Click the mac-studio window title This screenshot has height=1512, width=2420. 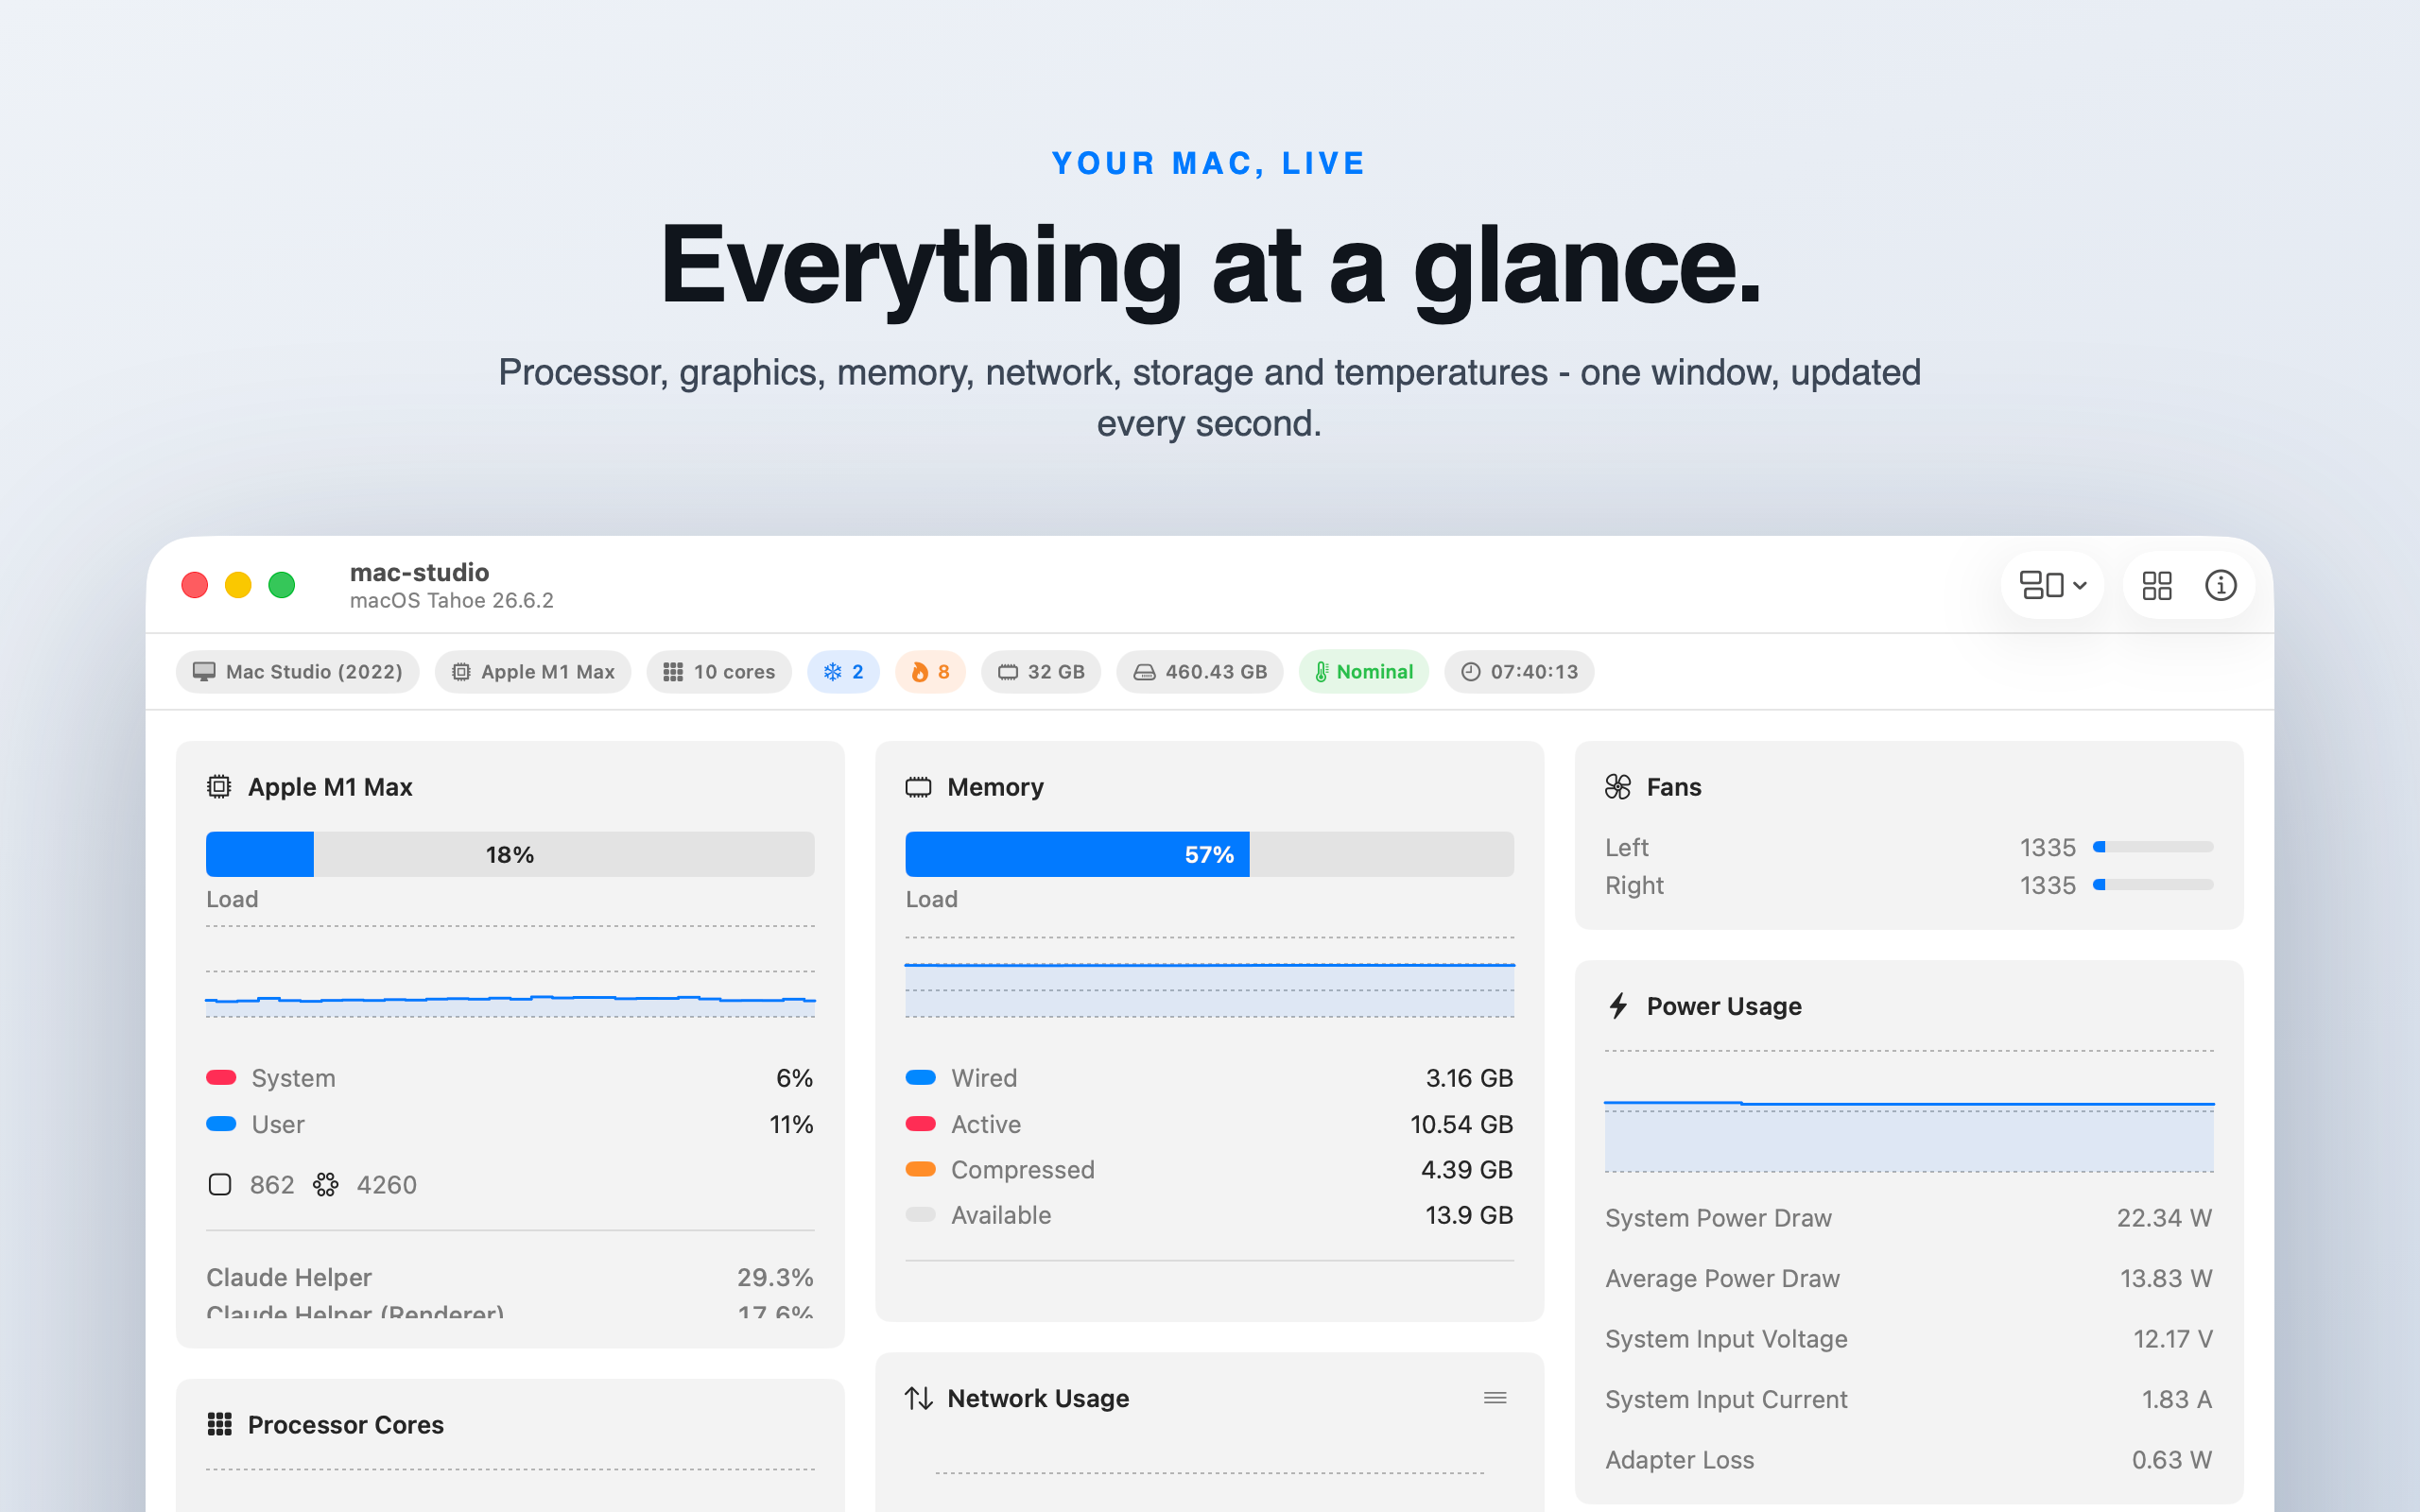point(419,572)
